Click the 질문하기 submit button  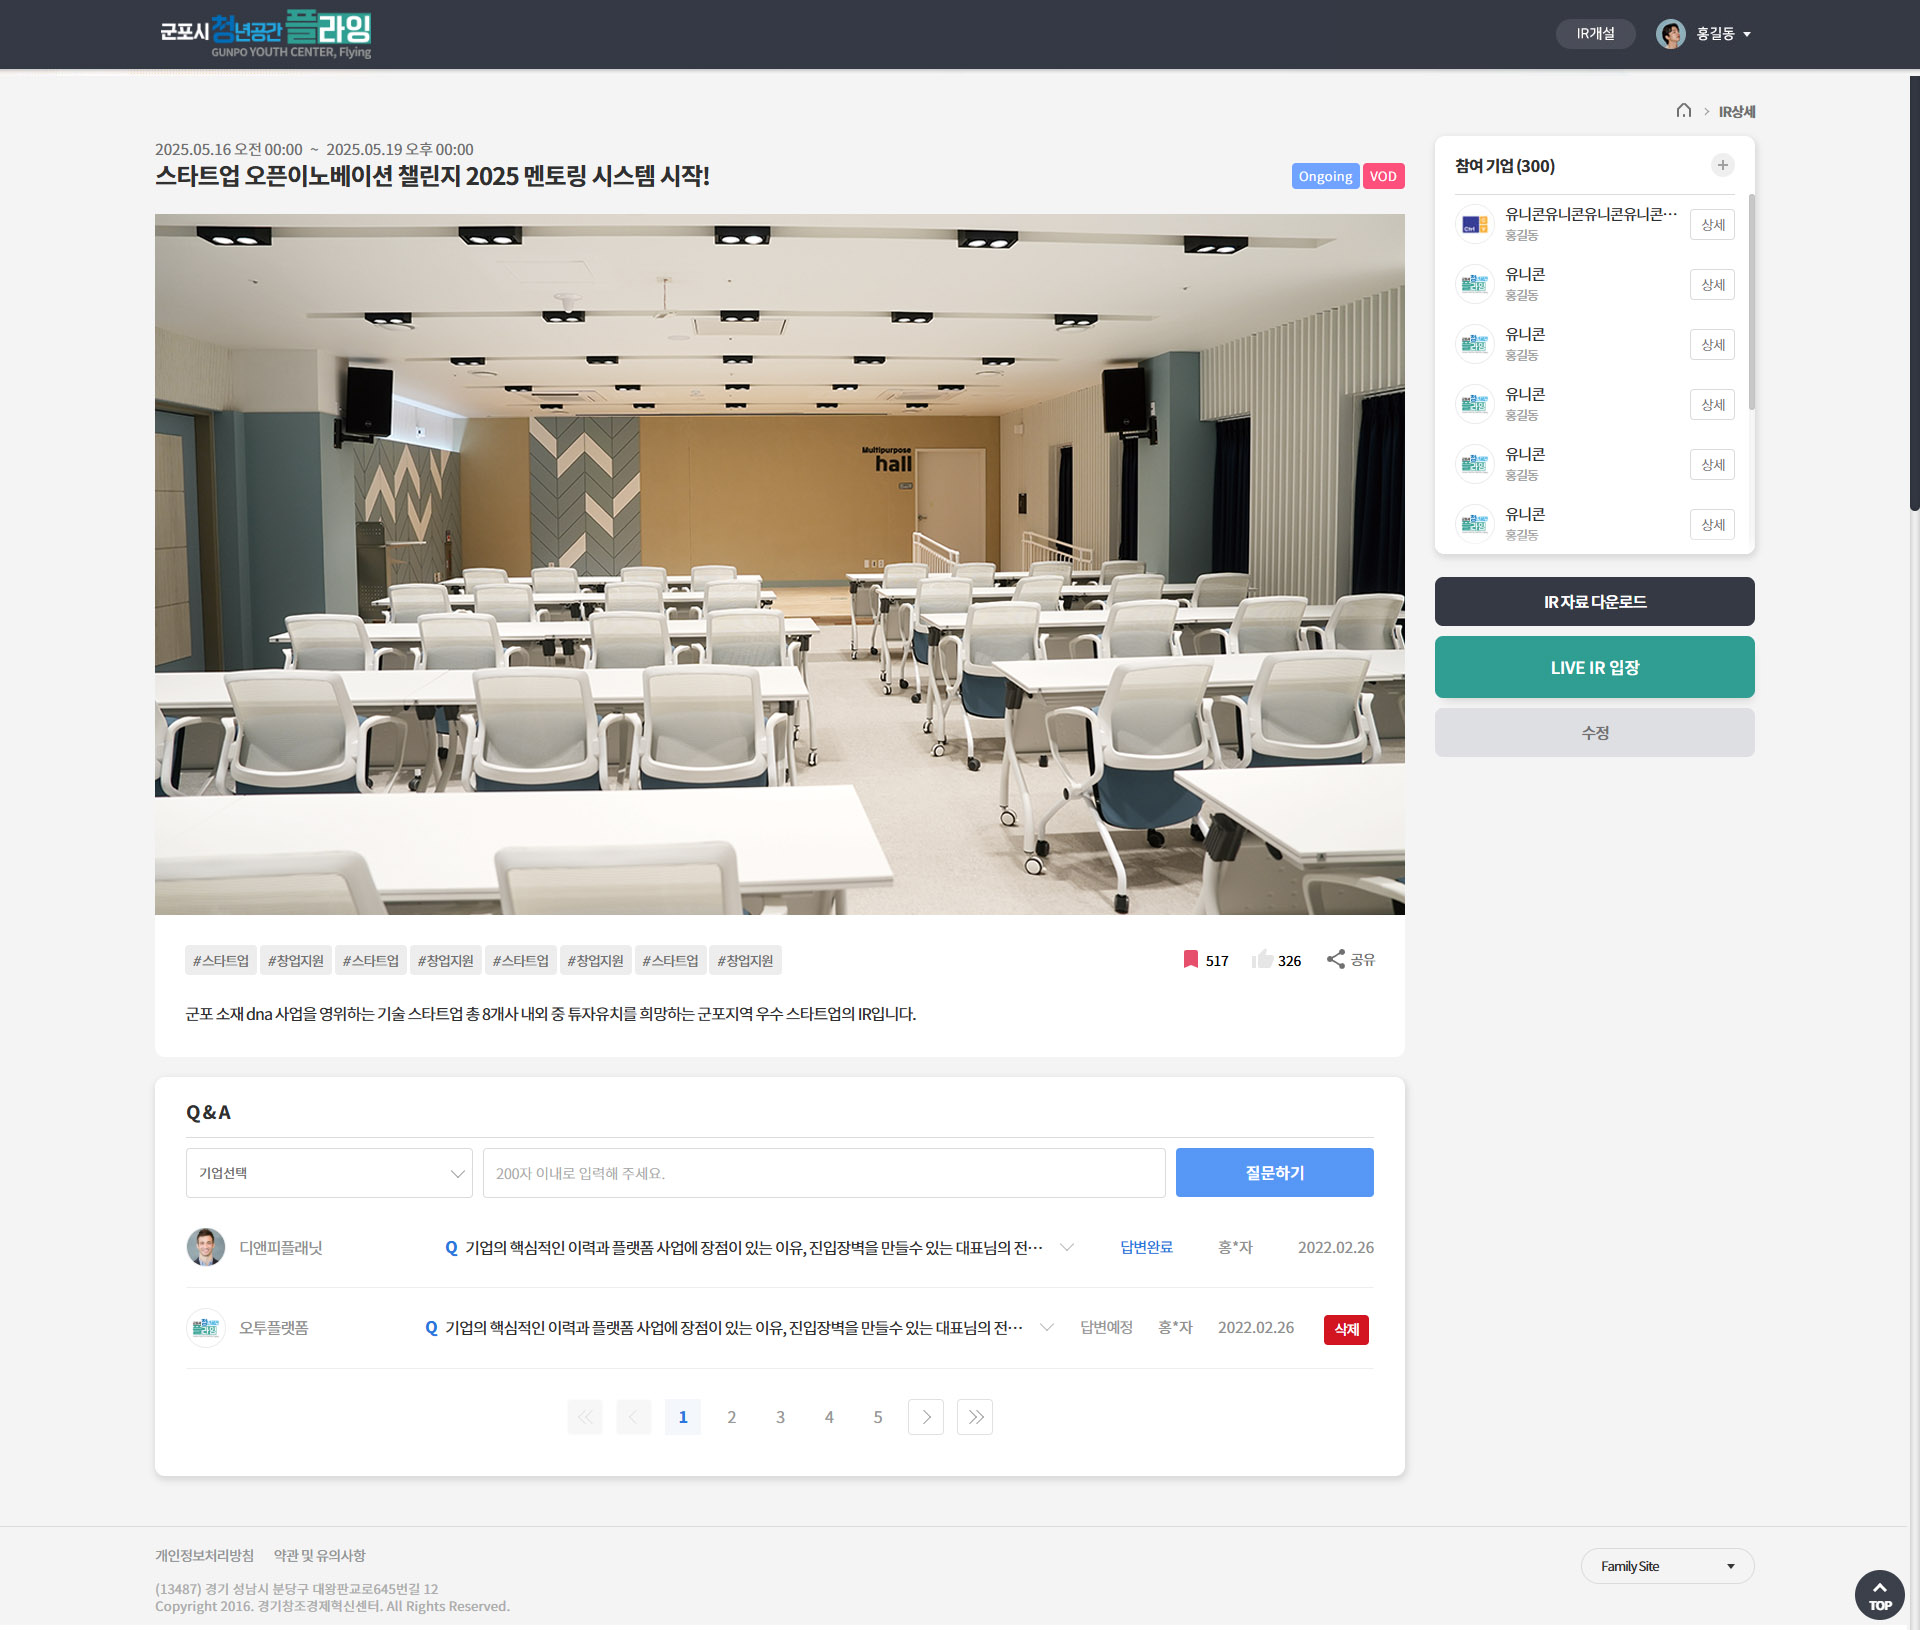click(1274, 1173)
